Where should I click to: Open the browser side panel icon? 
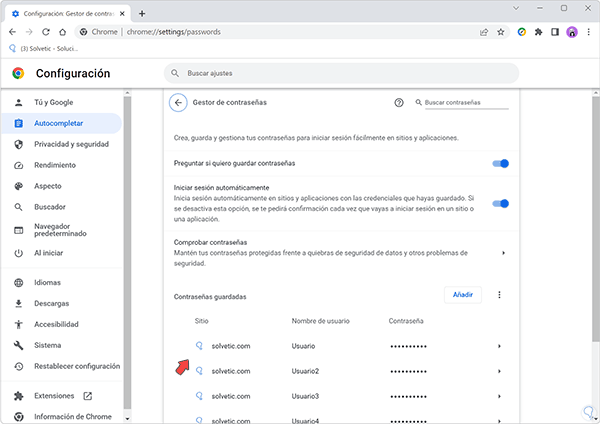(x=555, y=31)
